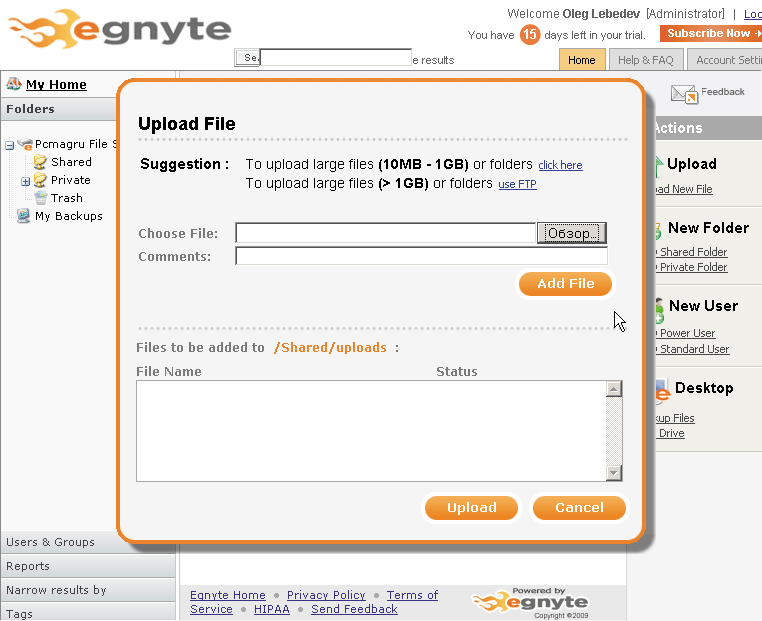The height and width of the screenshot is (621, 762).
Task: Open the Drive link under Desktop
Action: (671, 433)
